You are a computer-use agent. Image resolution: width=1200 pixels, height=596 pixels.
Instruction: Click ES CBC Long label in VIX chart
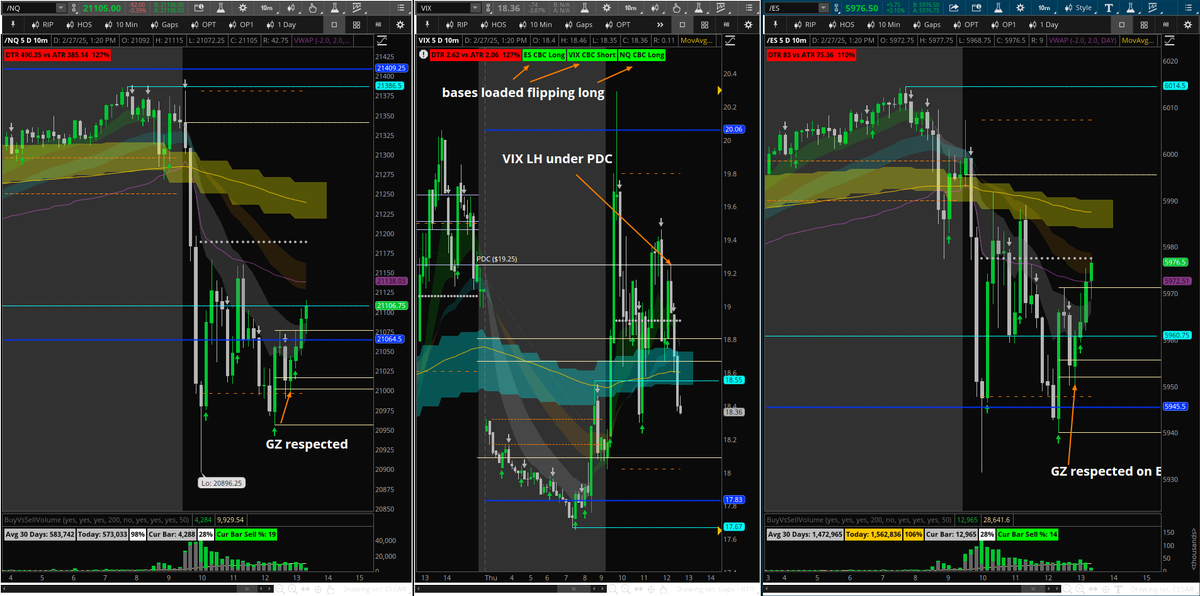coord(544,55)
